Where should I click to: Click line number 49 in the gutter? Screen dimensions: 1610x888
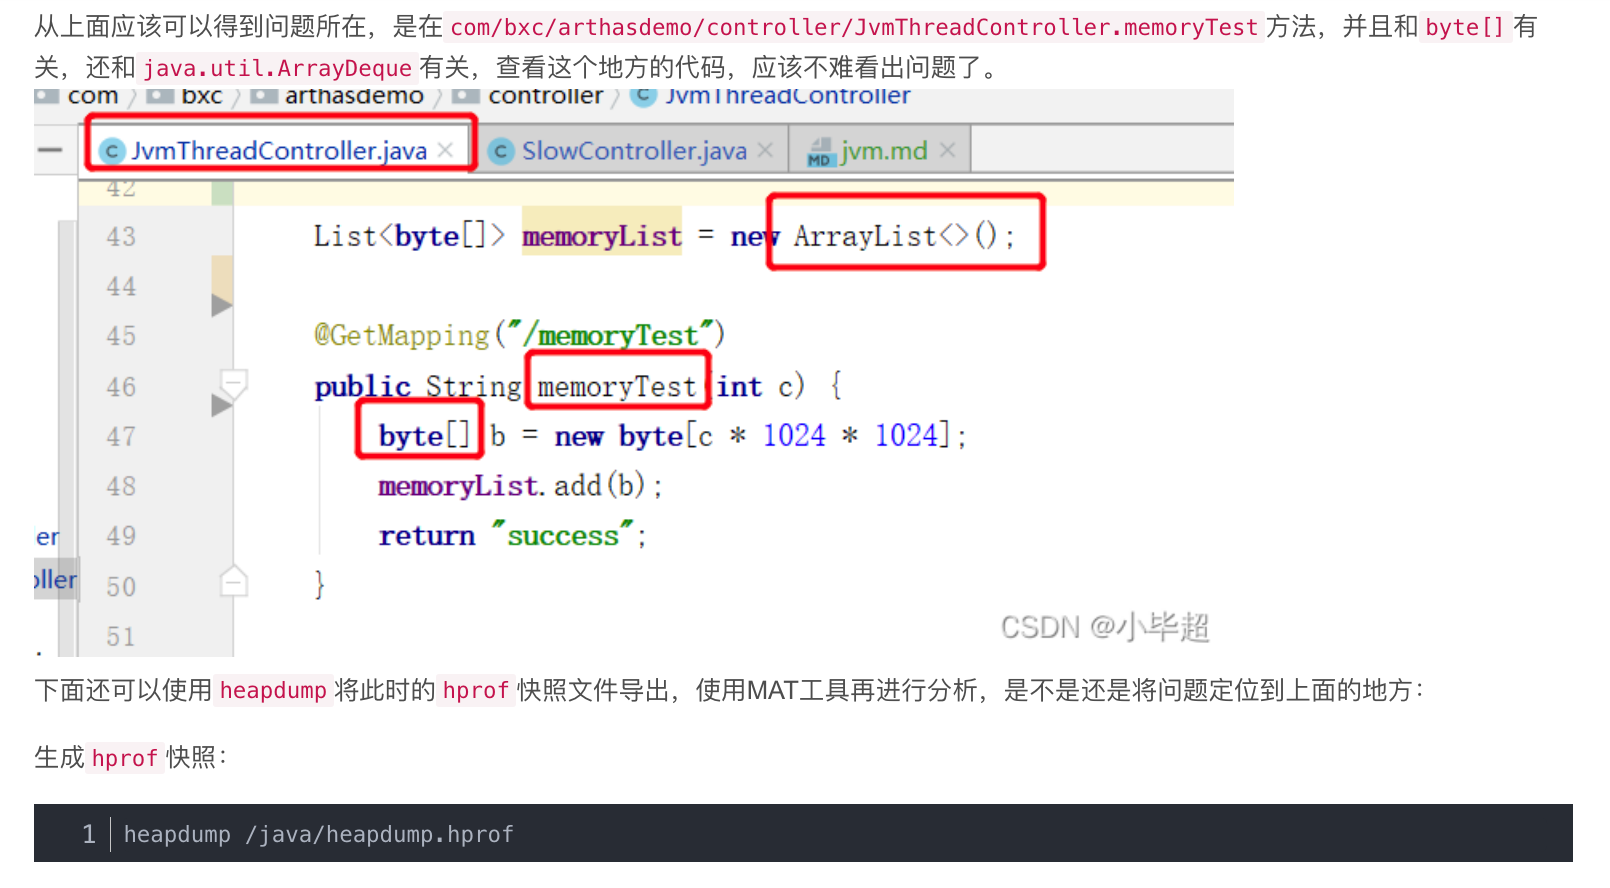[121, 537]
